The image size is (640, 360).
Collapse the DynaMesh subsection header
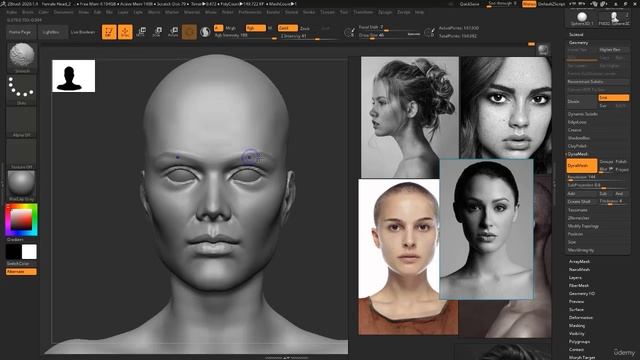578,154
